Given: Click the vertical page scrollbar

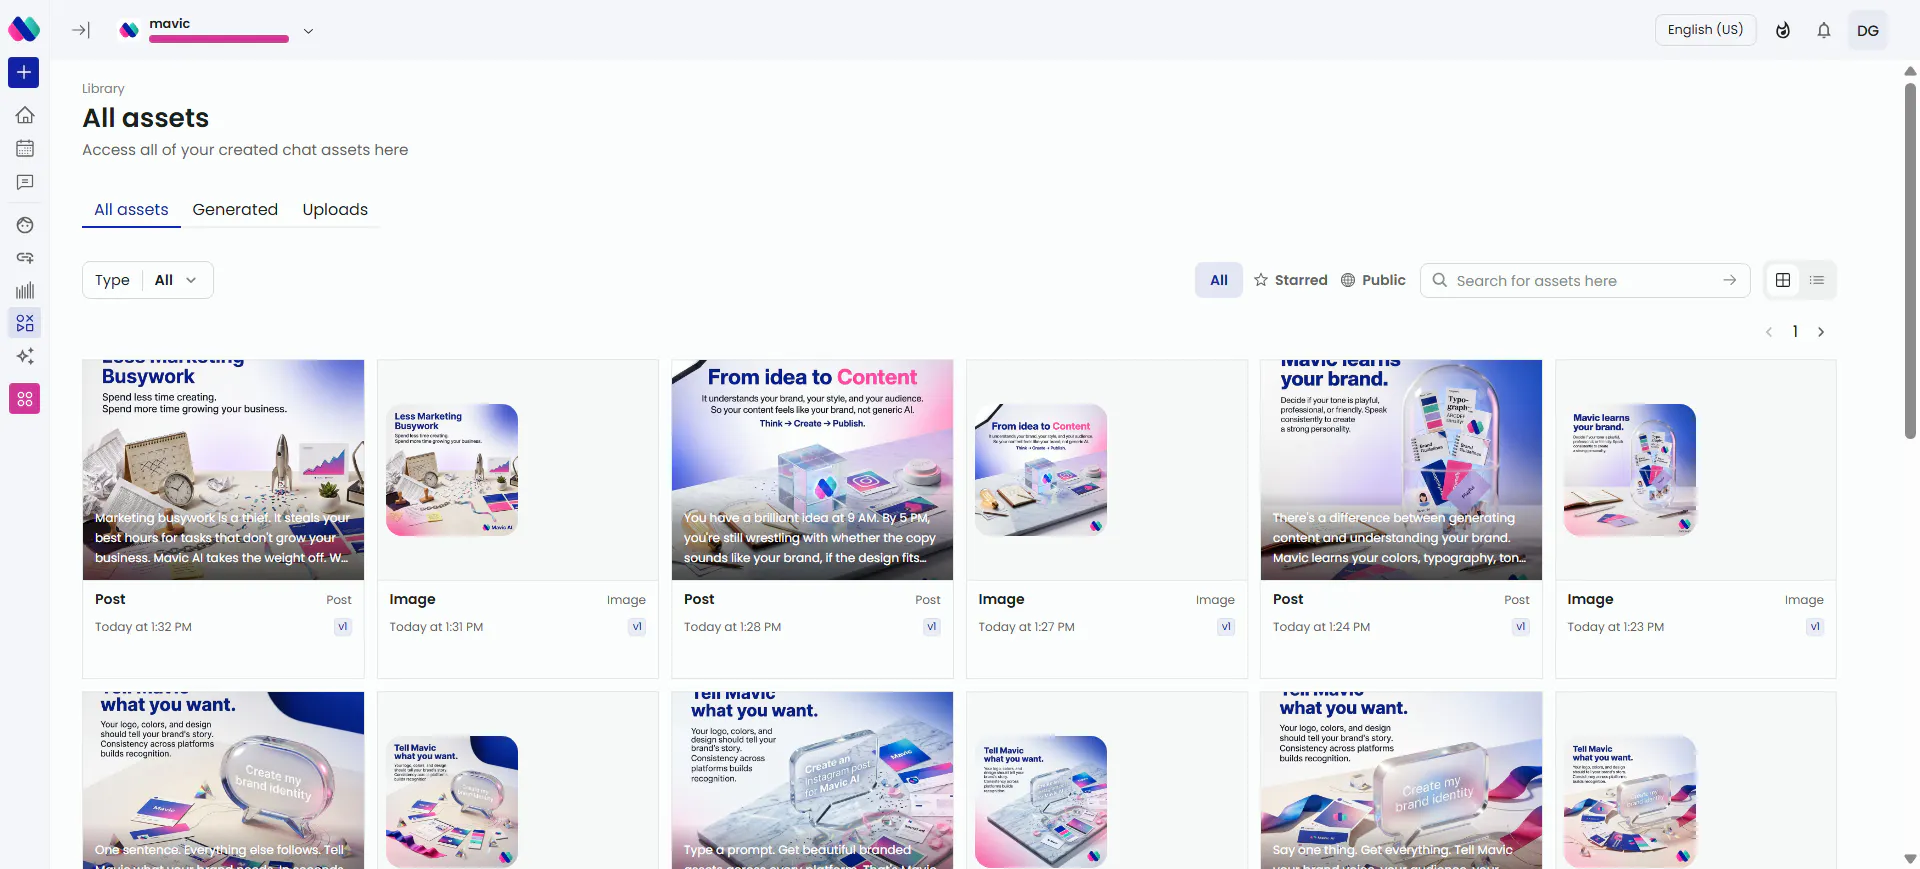Looking at the screenshot, I should point(1910,260).
